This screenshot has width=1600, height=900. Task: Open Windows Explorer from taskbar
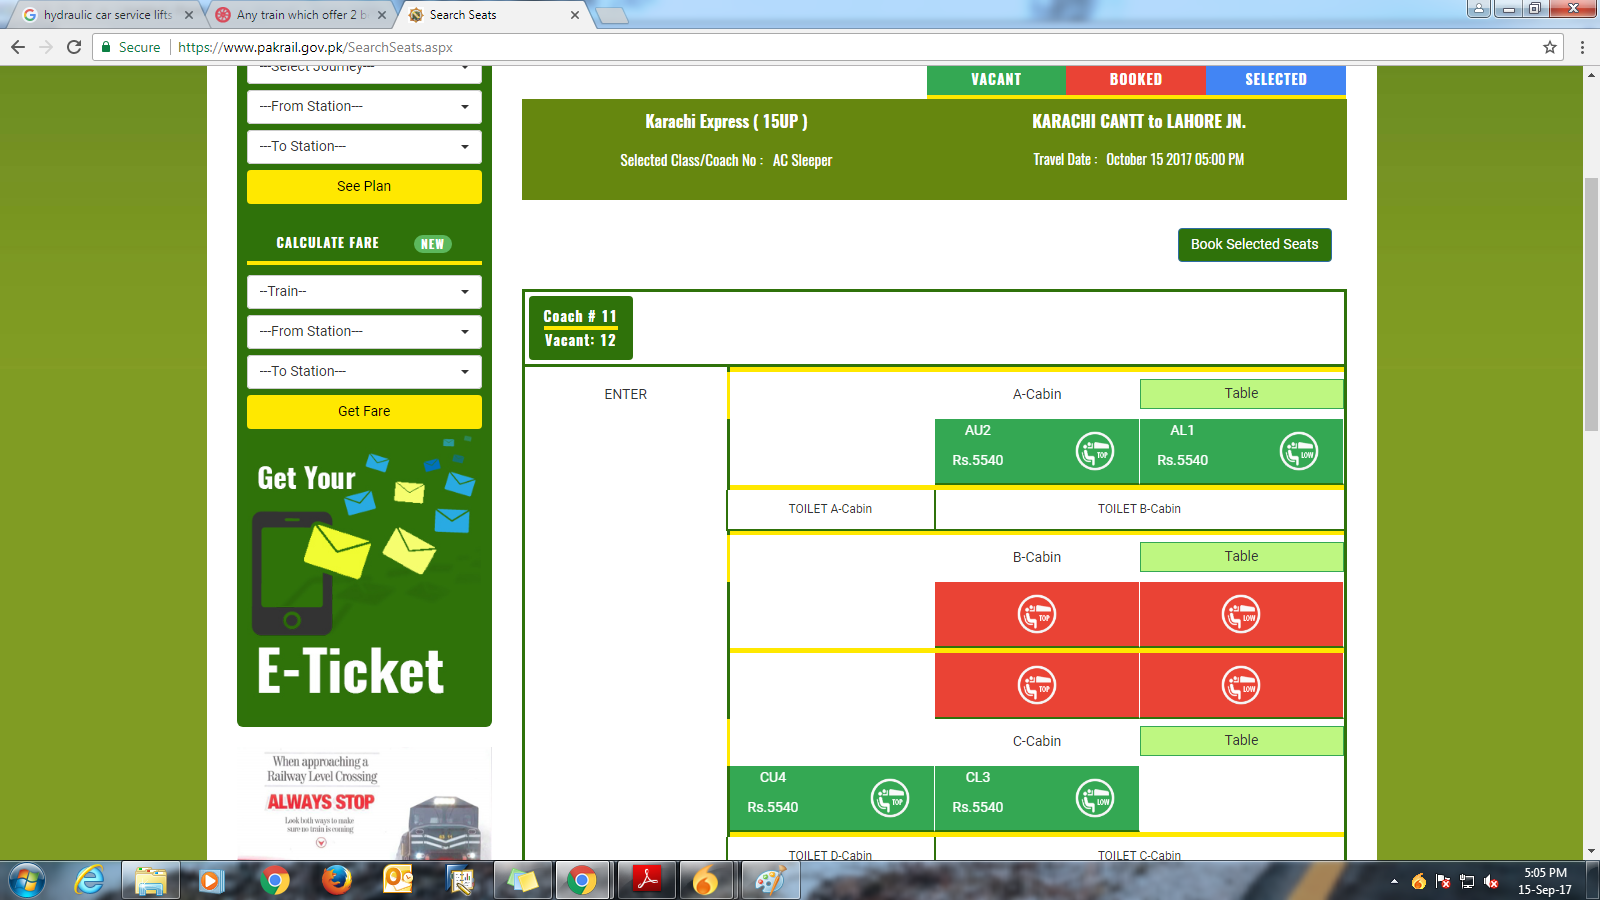[151, 880]
